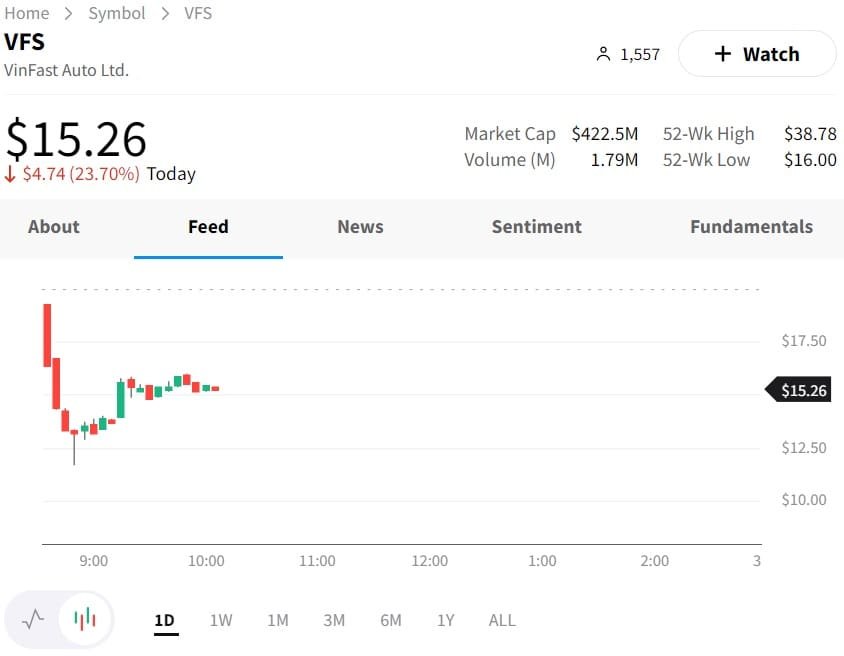The width and height of the screenshot is (844, 656).
Task: Go to Home breadcrumb link
Action: [x=27, y=13]
